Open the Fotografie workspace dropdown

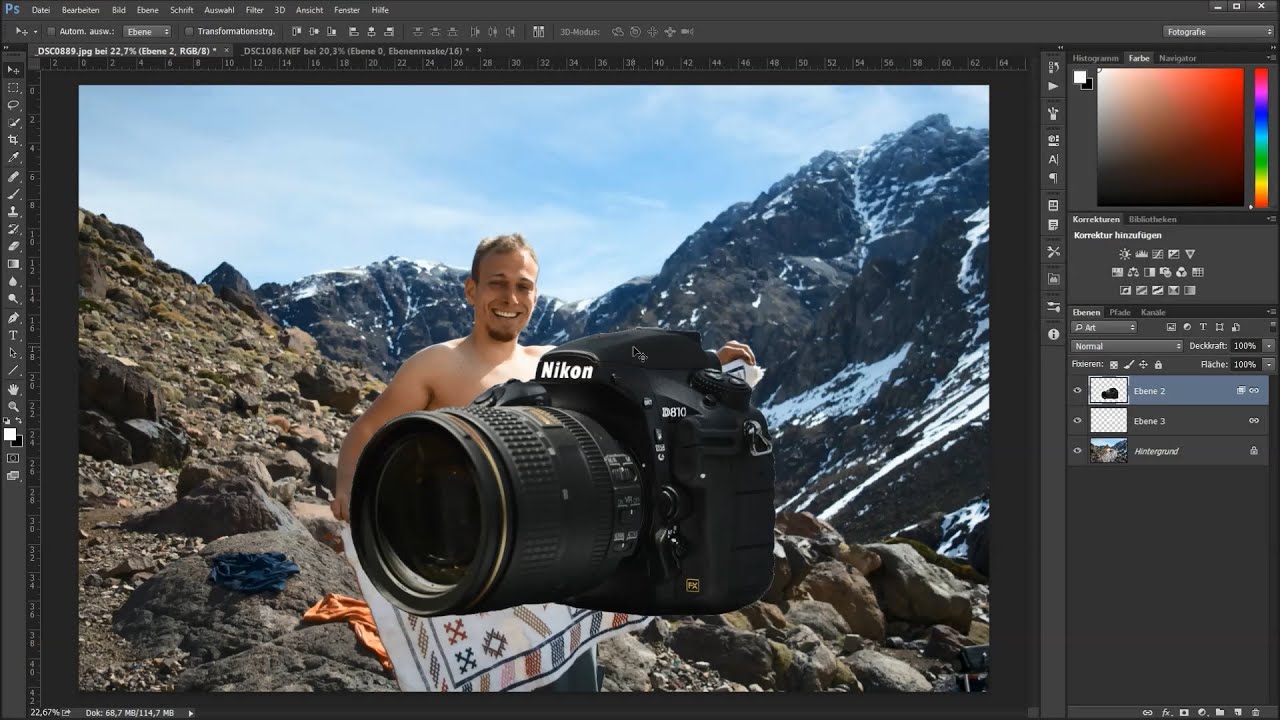pos(1218,32)
